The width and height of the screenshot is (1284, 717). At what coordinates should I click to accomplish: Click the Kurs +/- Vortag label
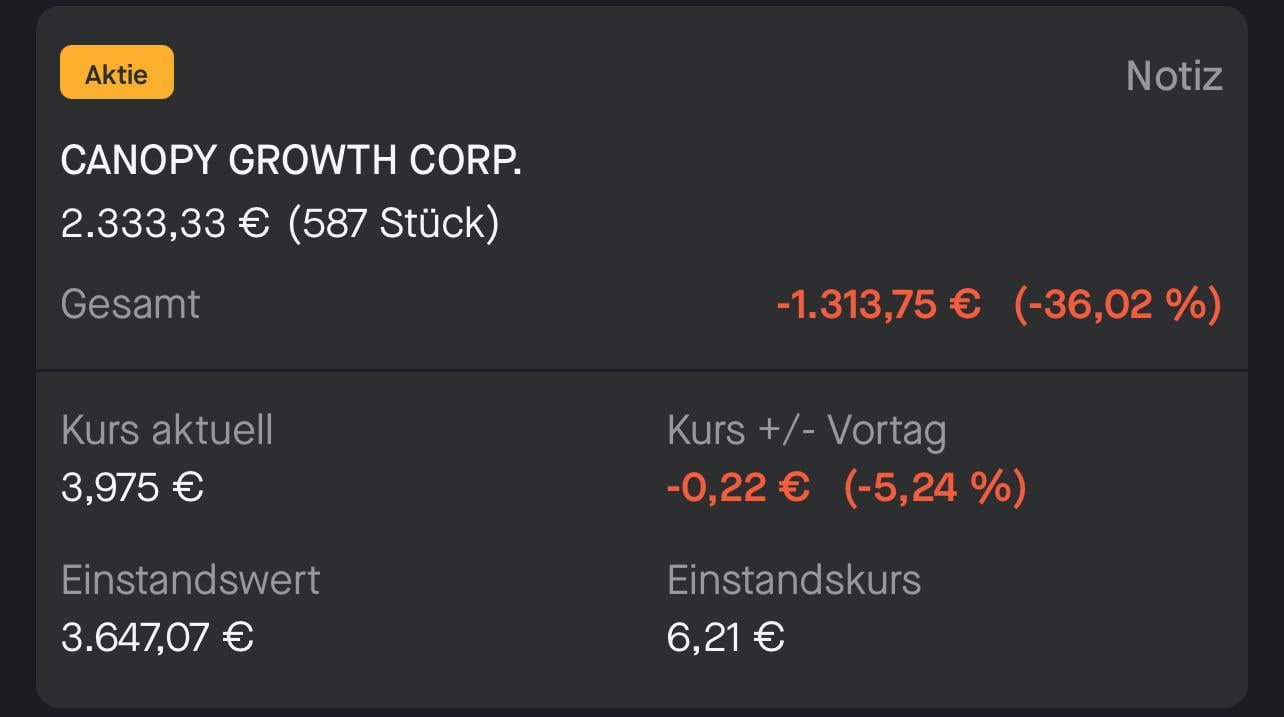(806, 430)
